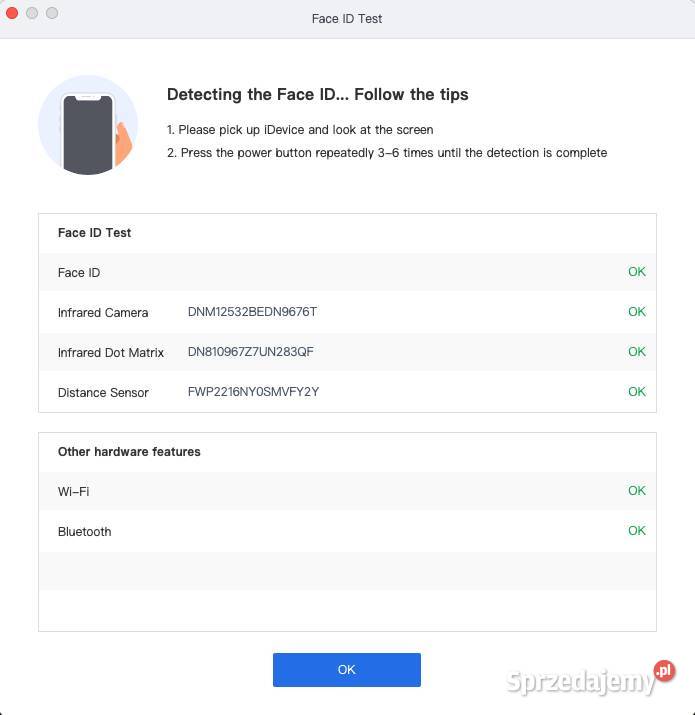Select the Face ID result row
Viewport: 695px width, 715px height.
tap(346, 272)
